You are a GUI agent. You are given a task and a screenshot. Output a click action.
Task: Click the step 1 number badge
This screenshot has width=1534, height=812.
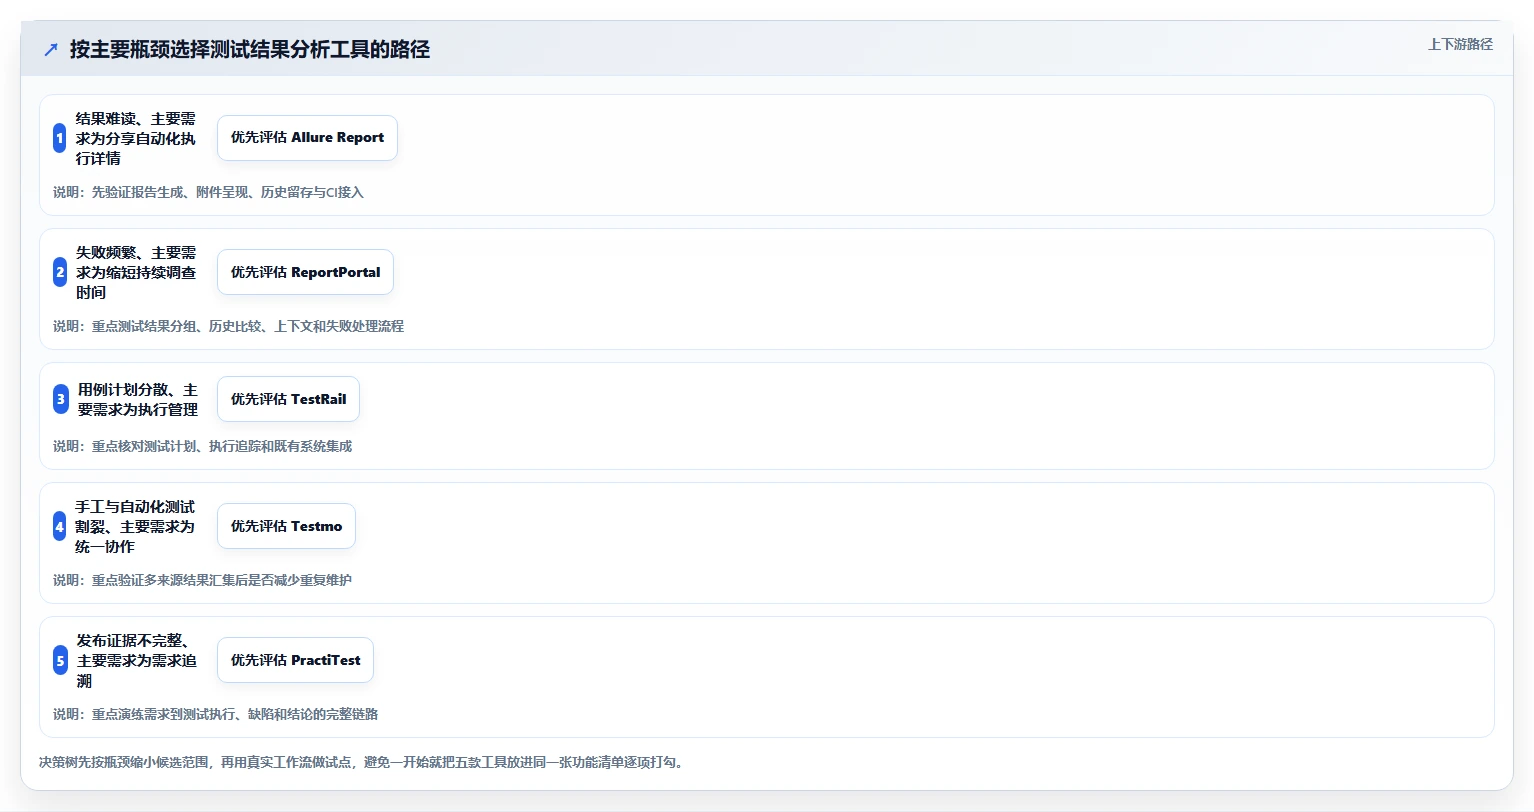[x=60, y=138]
